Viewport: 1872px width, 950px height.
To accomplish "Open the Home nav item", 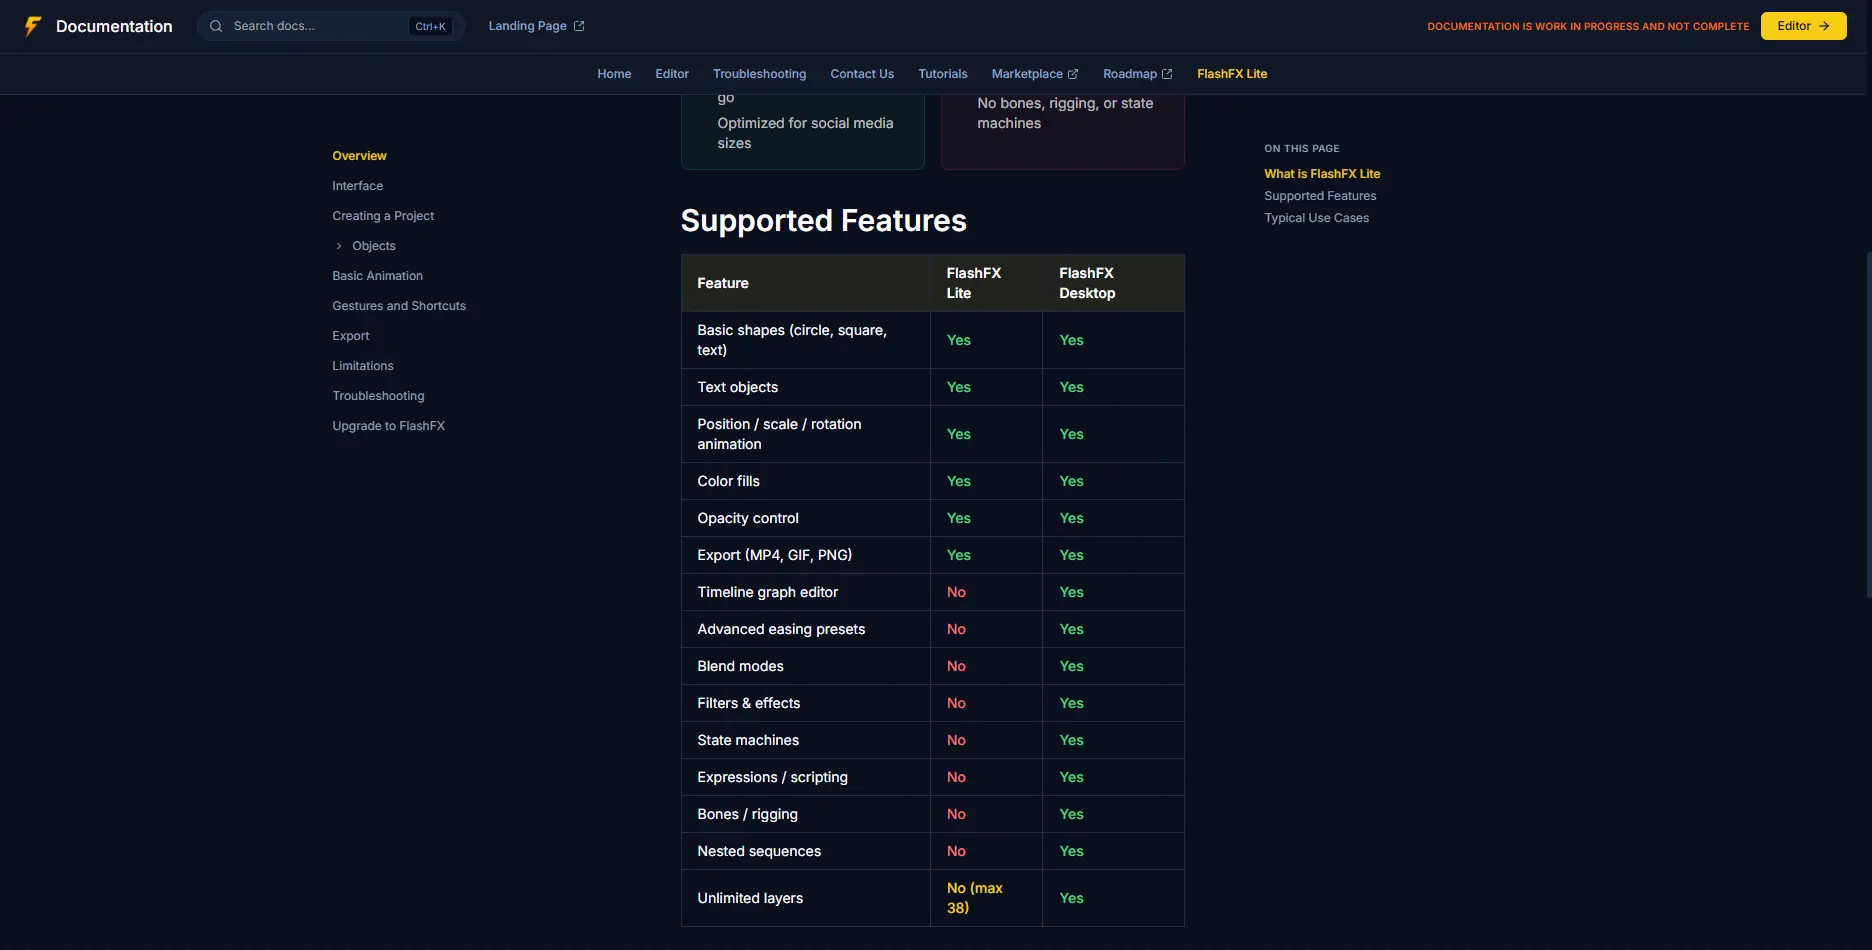I will point(614,74).
